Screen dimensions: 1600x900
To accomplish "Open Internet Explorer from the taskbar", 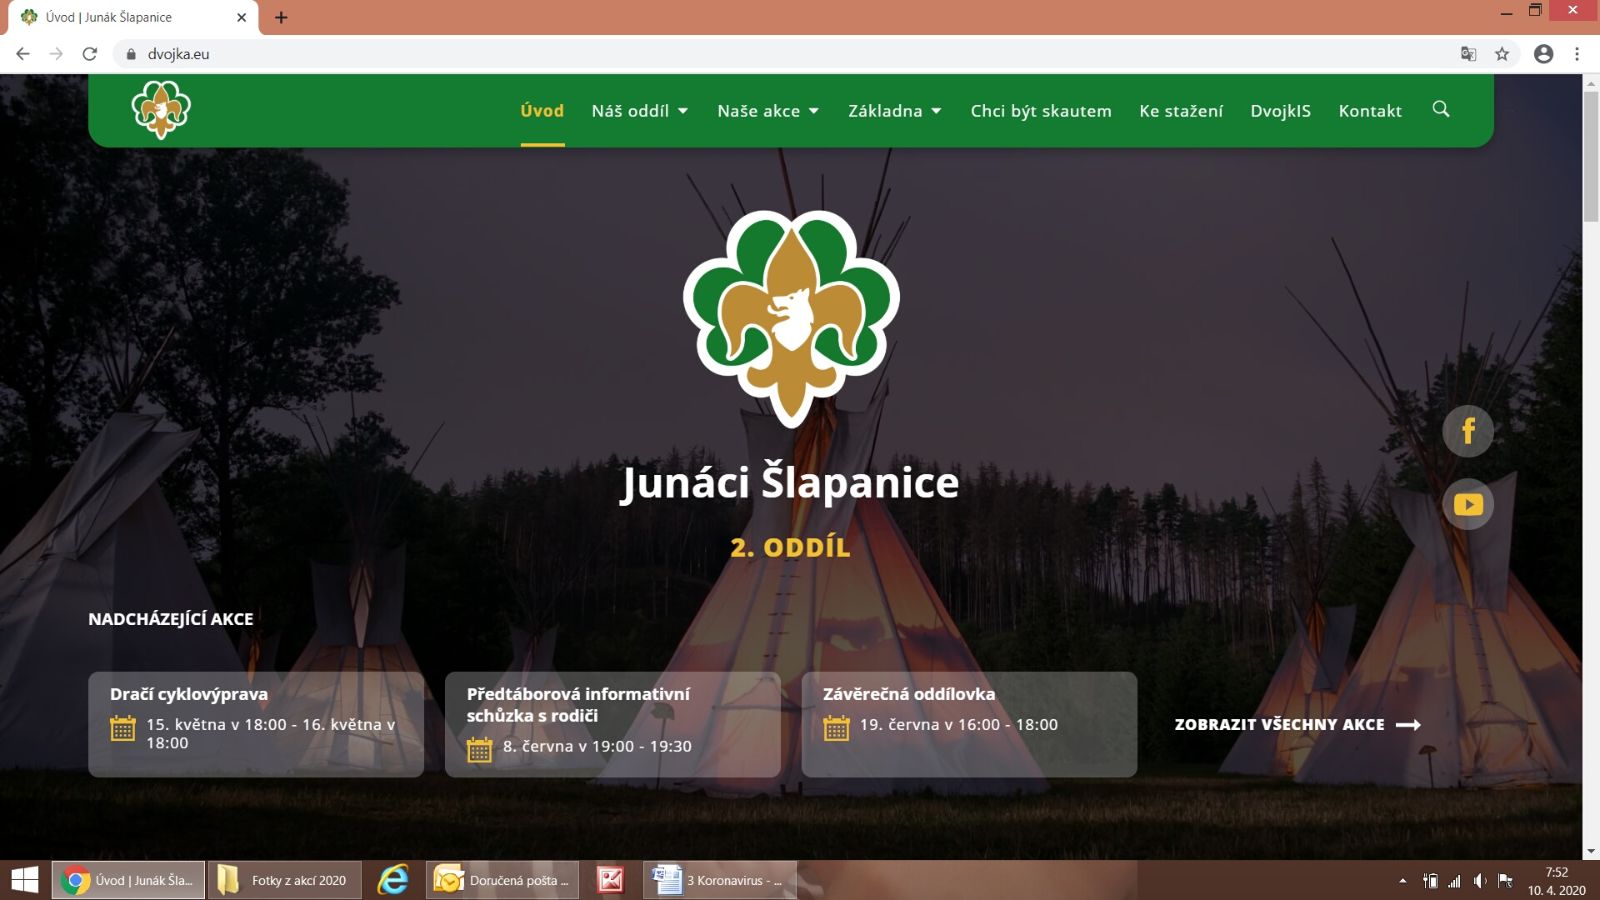I will click(392, 880).
